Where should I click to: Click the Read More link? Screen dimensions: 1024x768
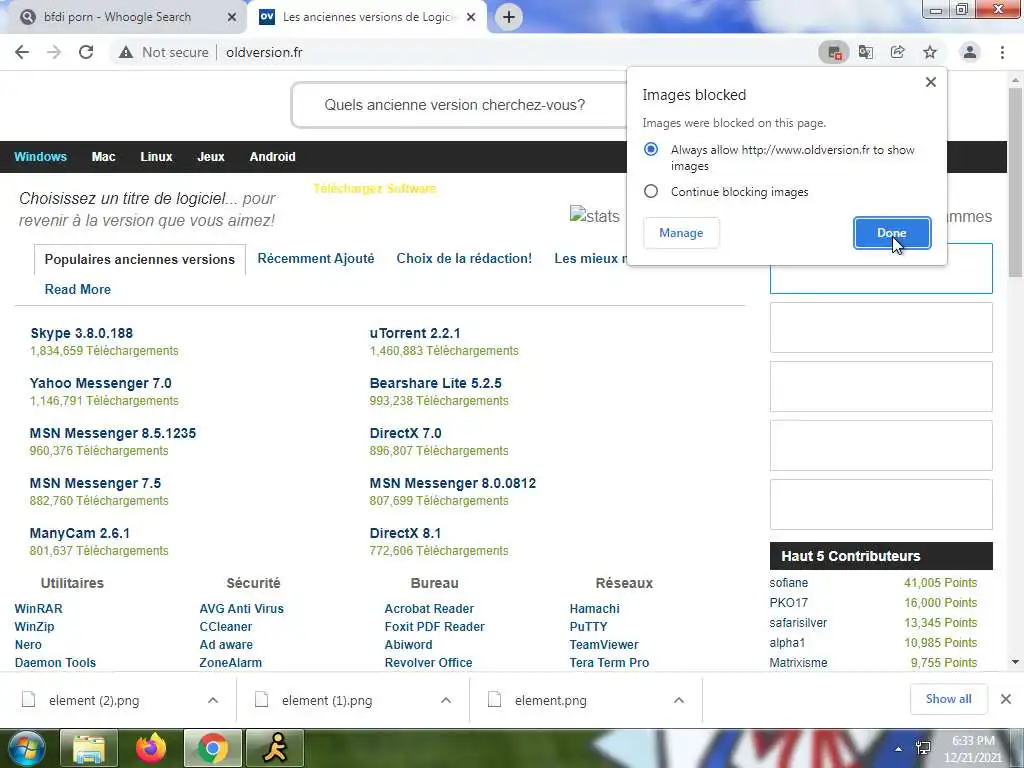point(78,289)
